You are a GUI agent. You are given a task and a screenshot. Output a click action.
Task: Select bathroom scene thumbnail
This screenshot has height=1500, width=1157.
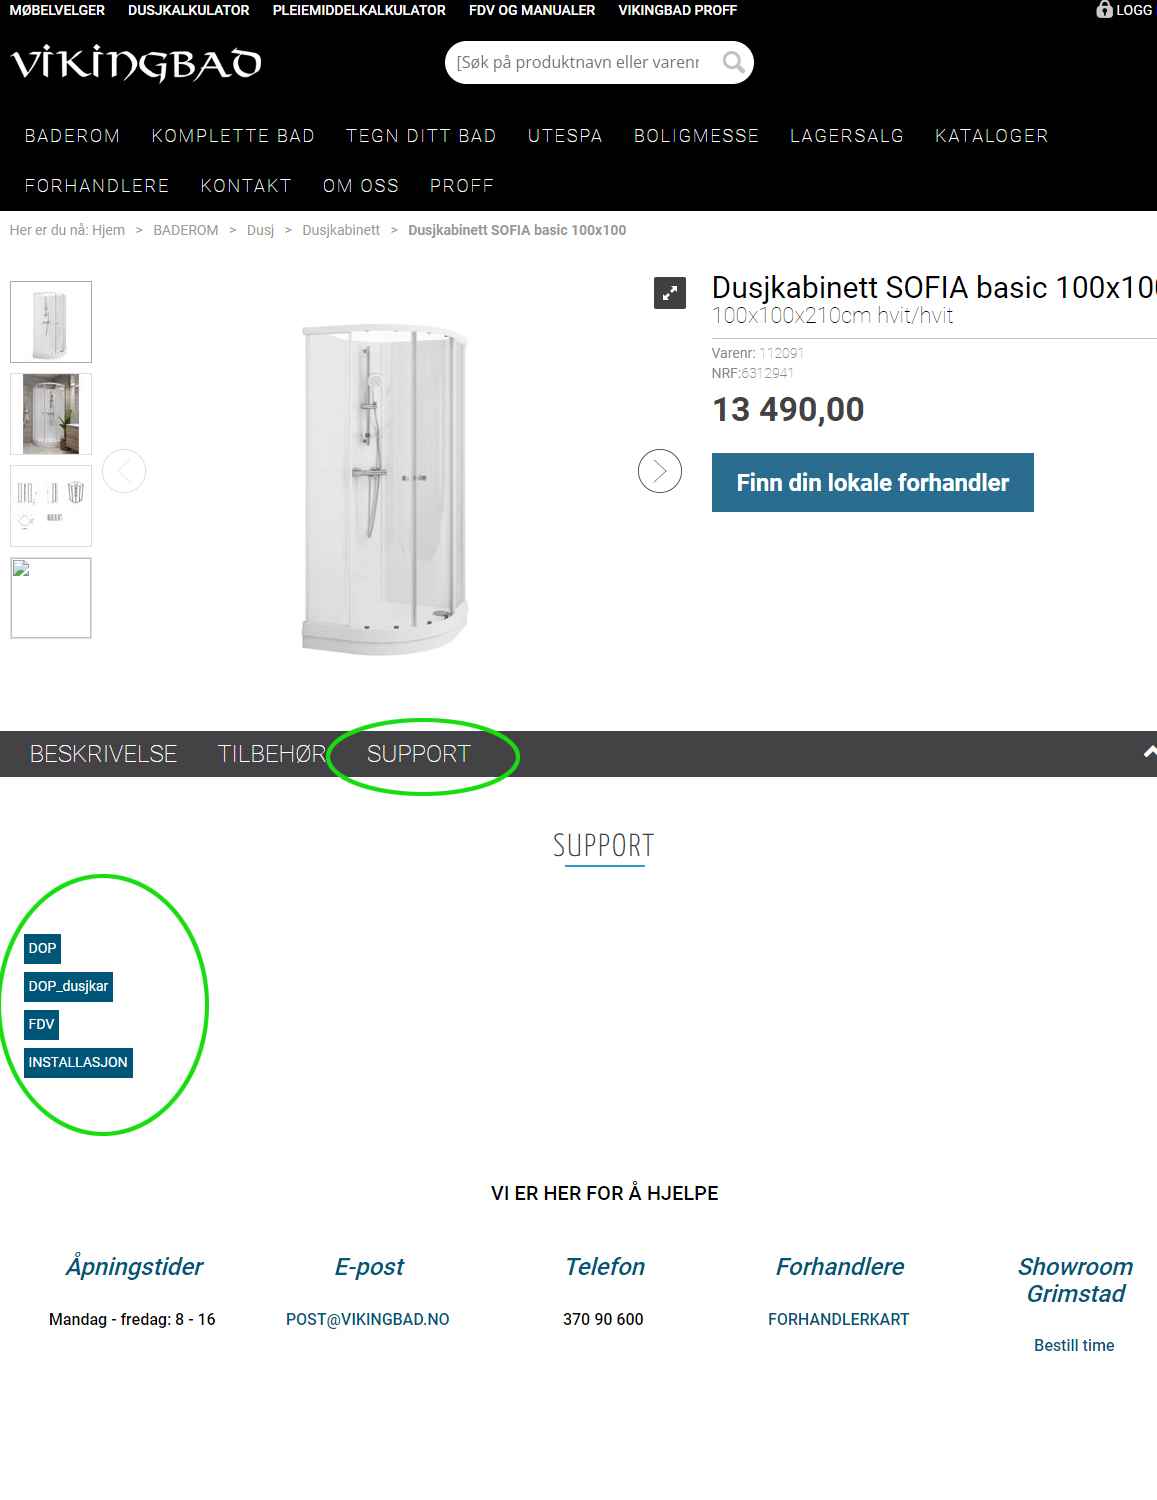[x=51, y=414]
